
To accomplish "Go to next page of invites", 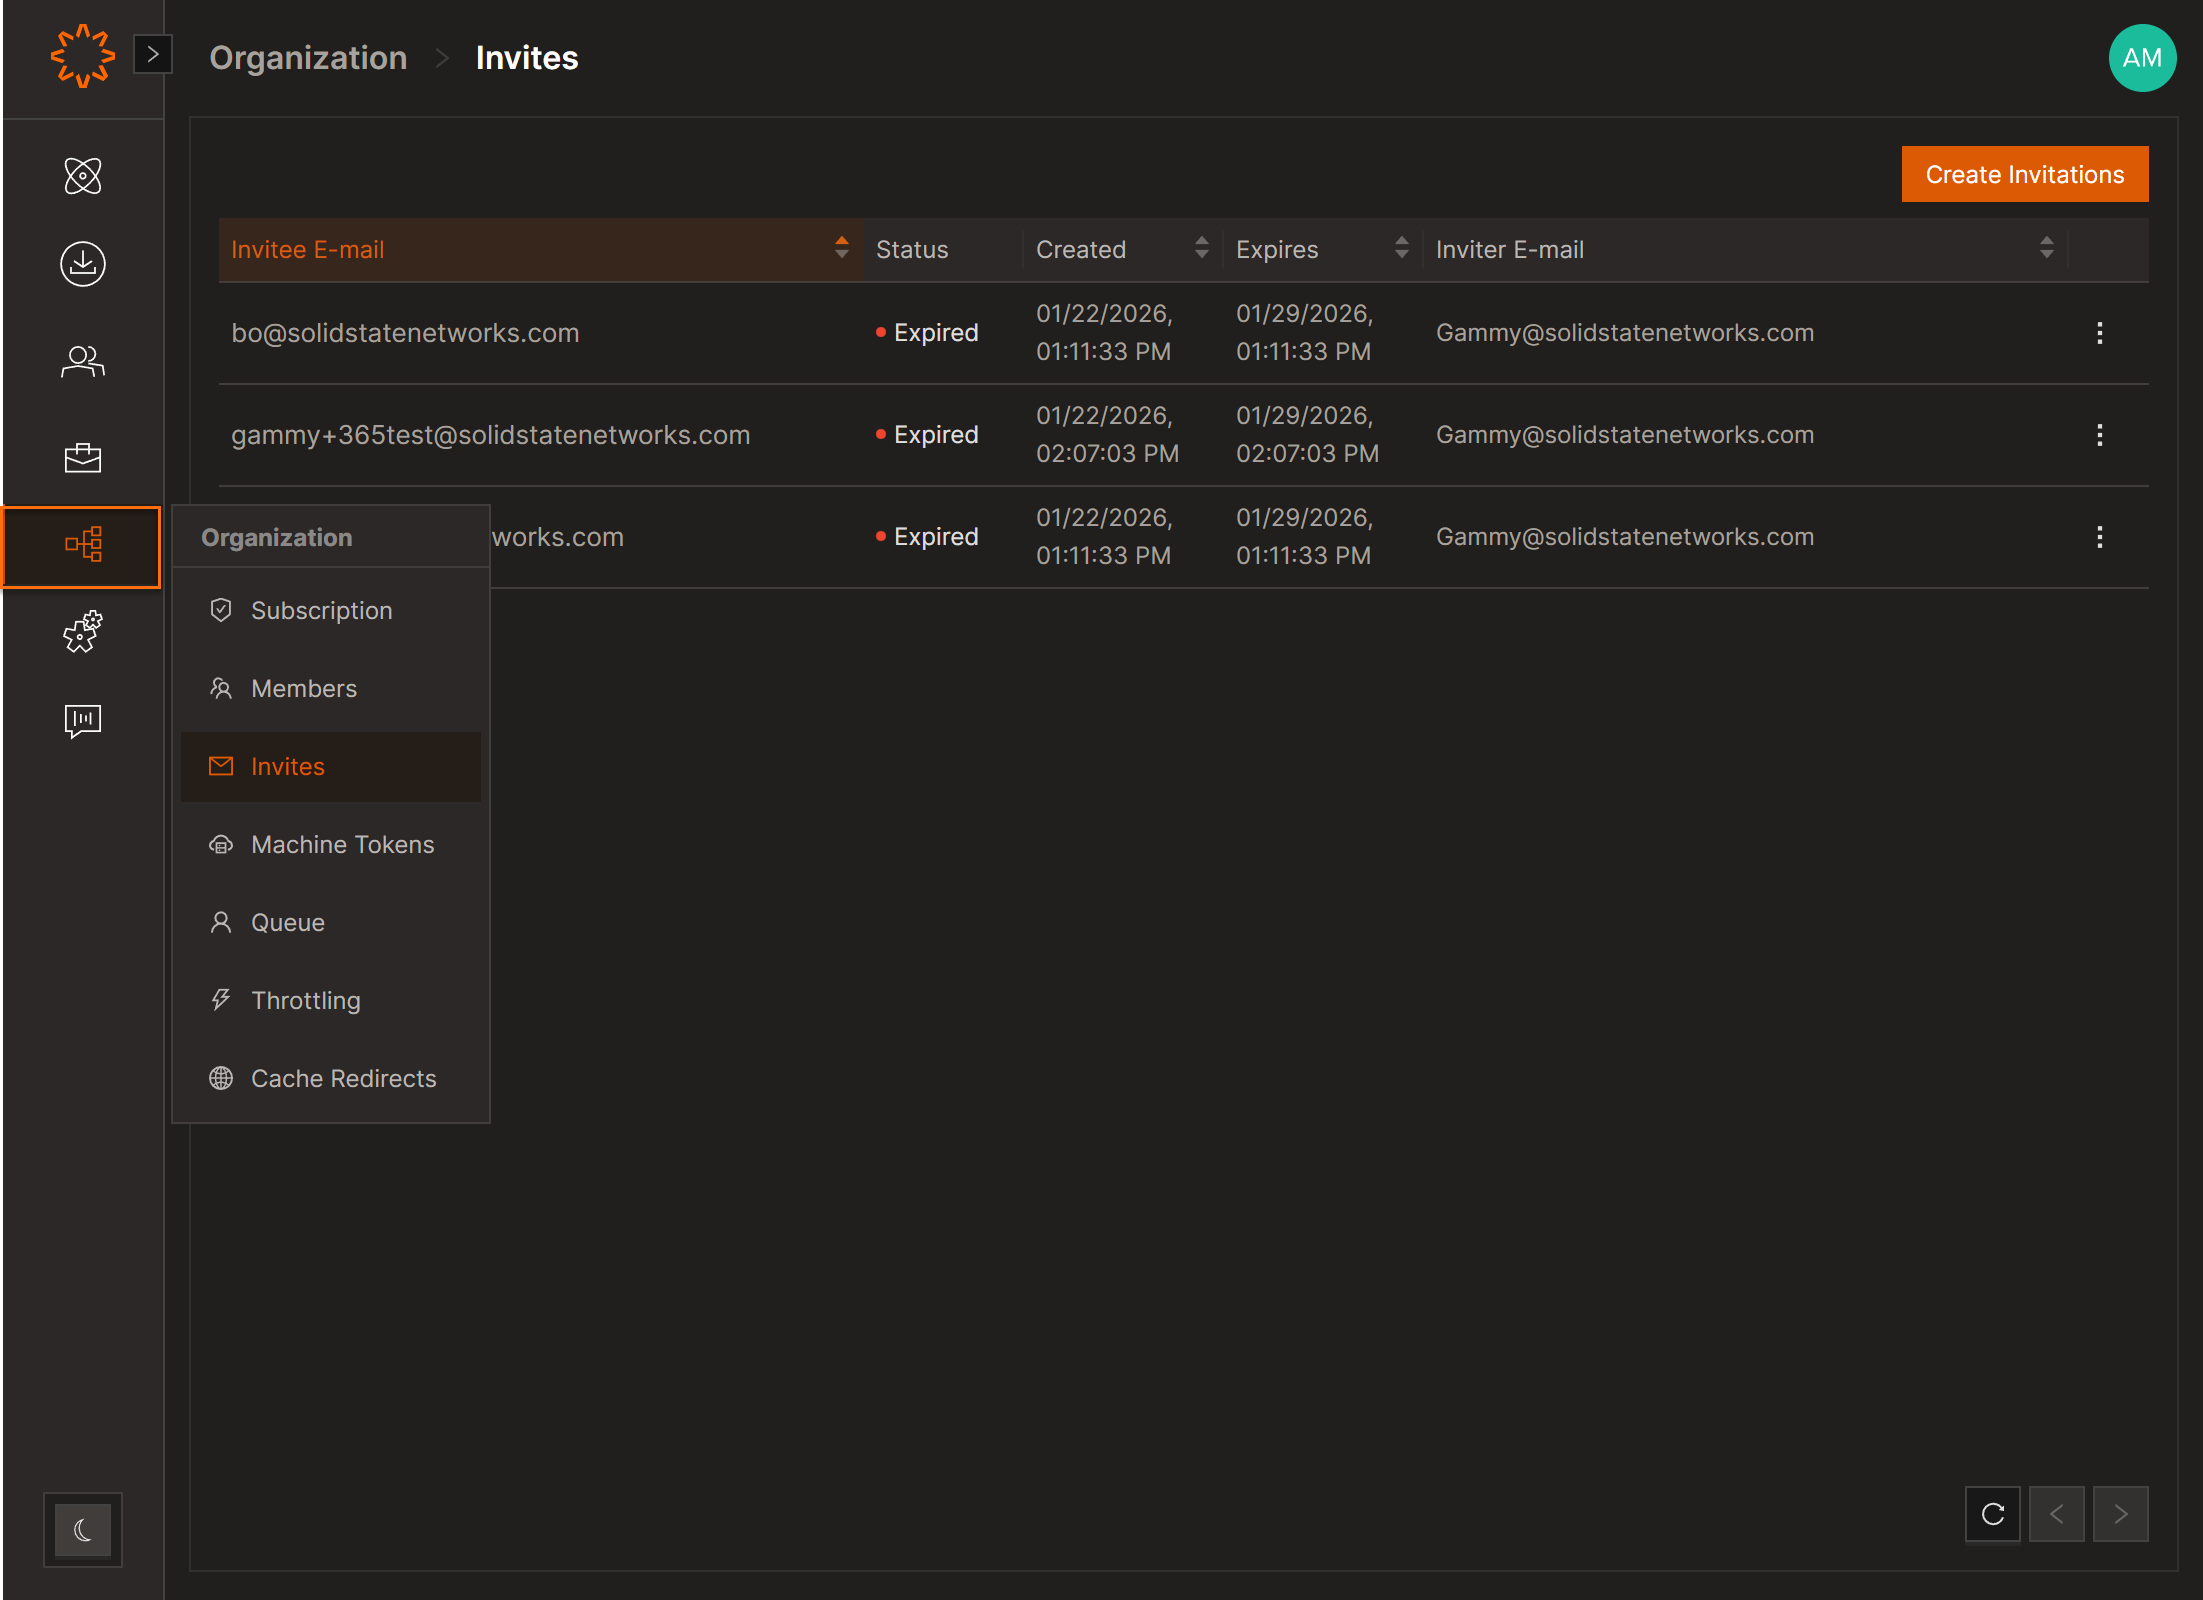I will click(x=2120, y=1514).
